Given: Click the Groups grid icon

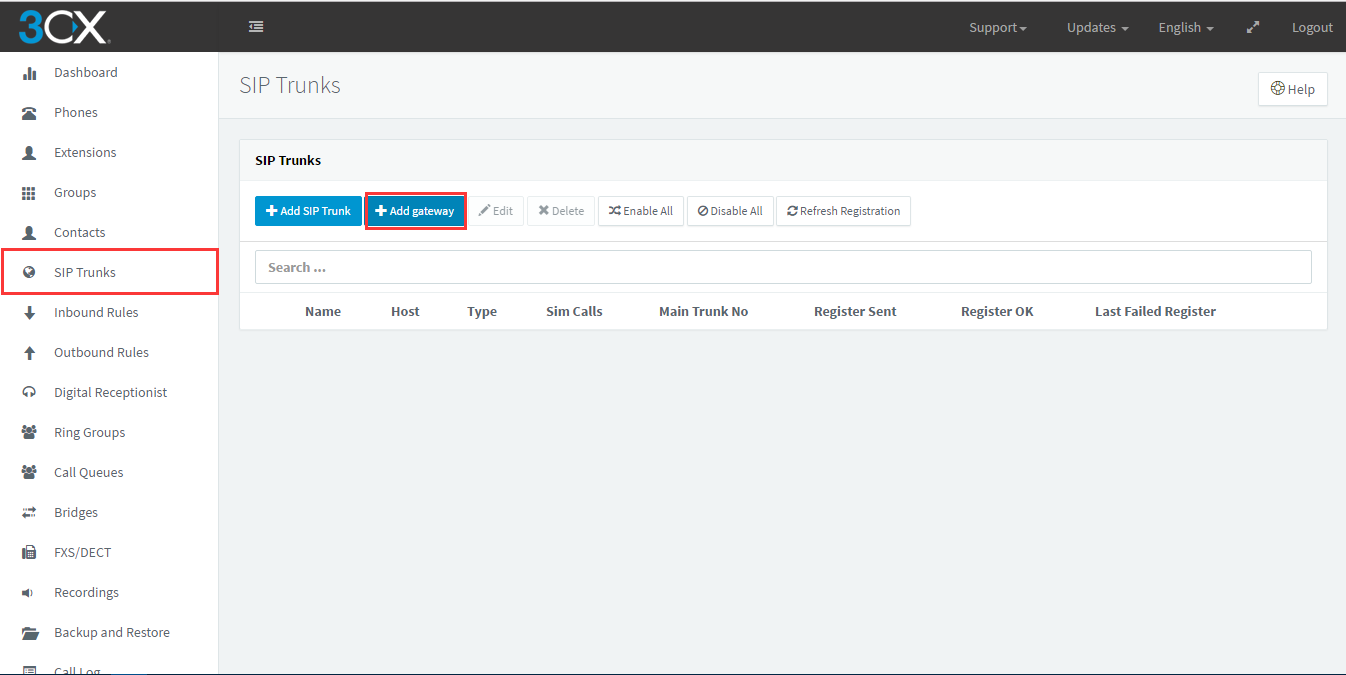Looking at the screenshot, I should 29,193.
